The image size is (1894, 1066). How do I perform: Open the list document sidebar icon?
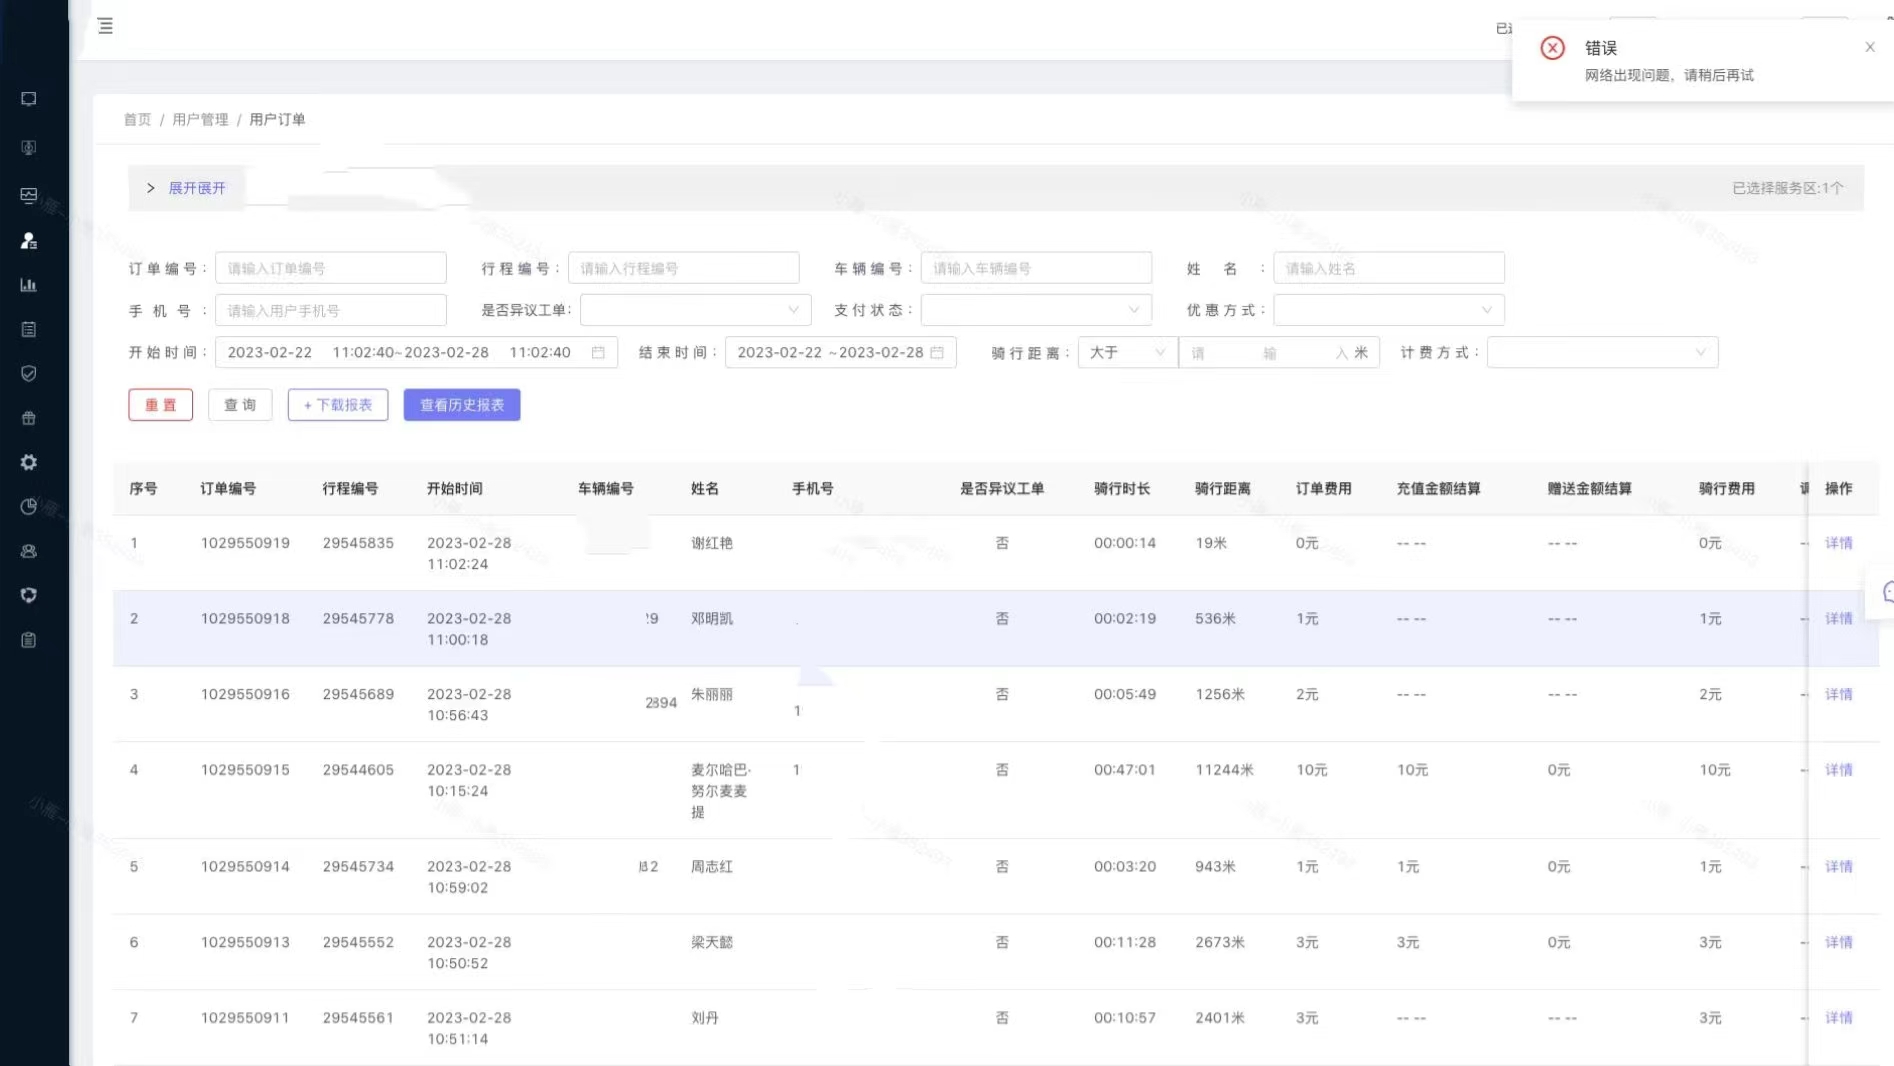(29, 329)
